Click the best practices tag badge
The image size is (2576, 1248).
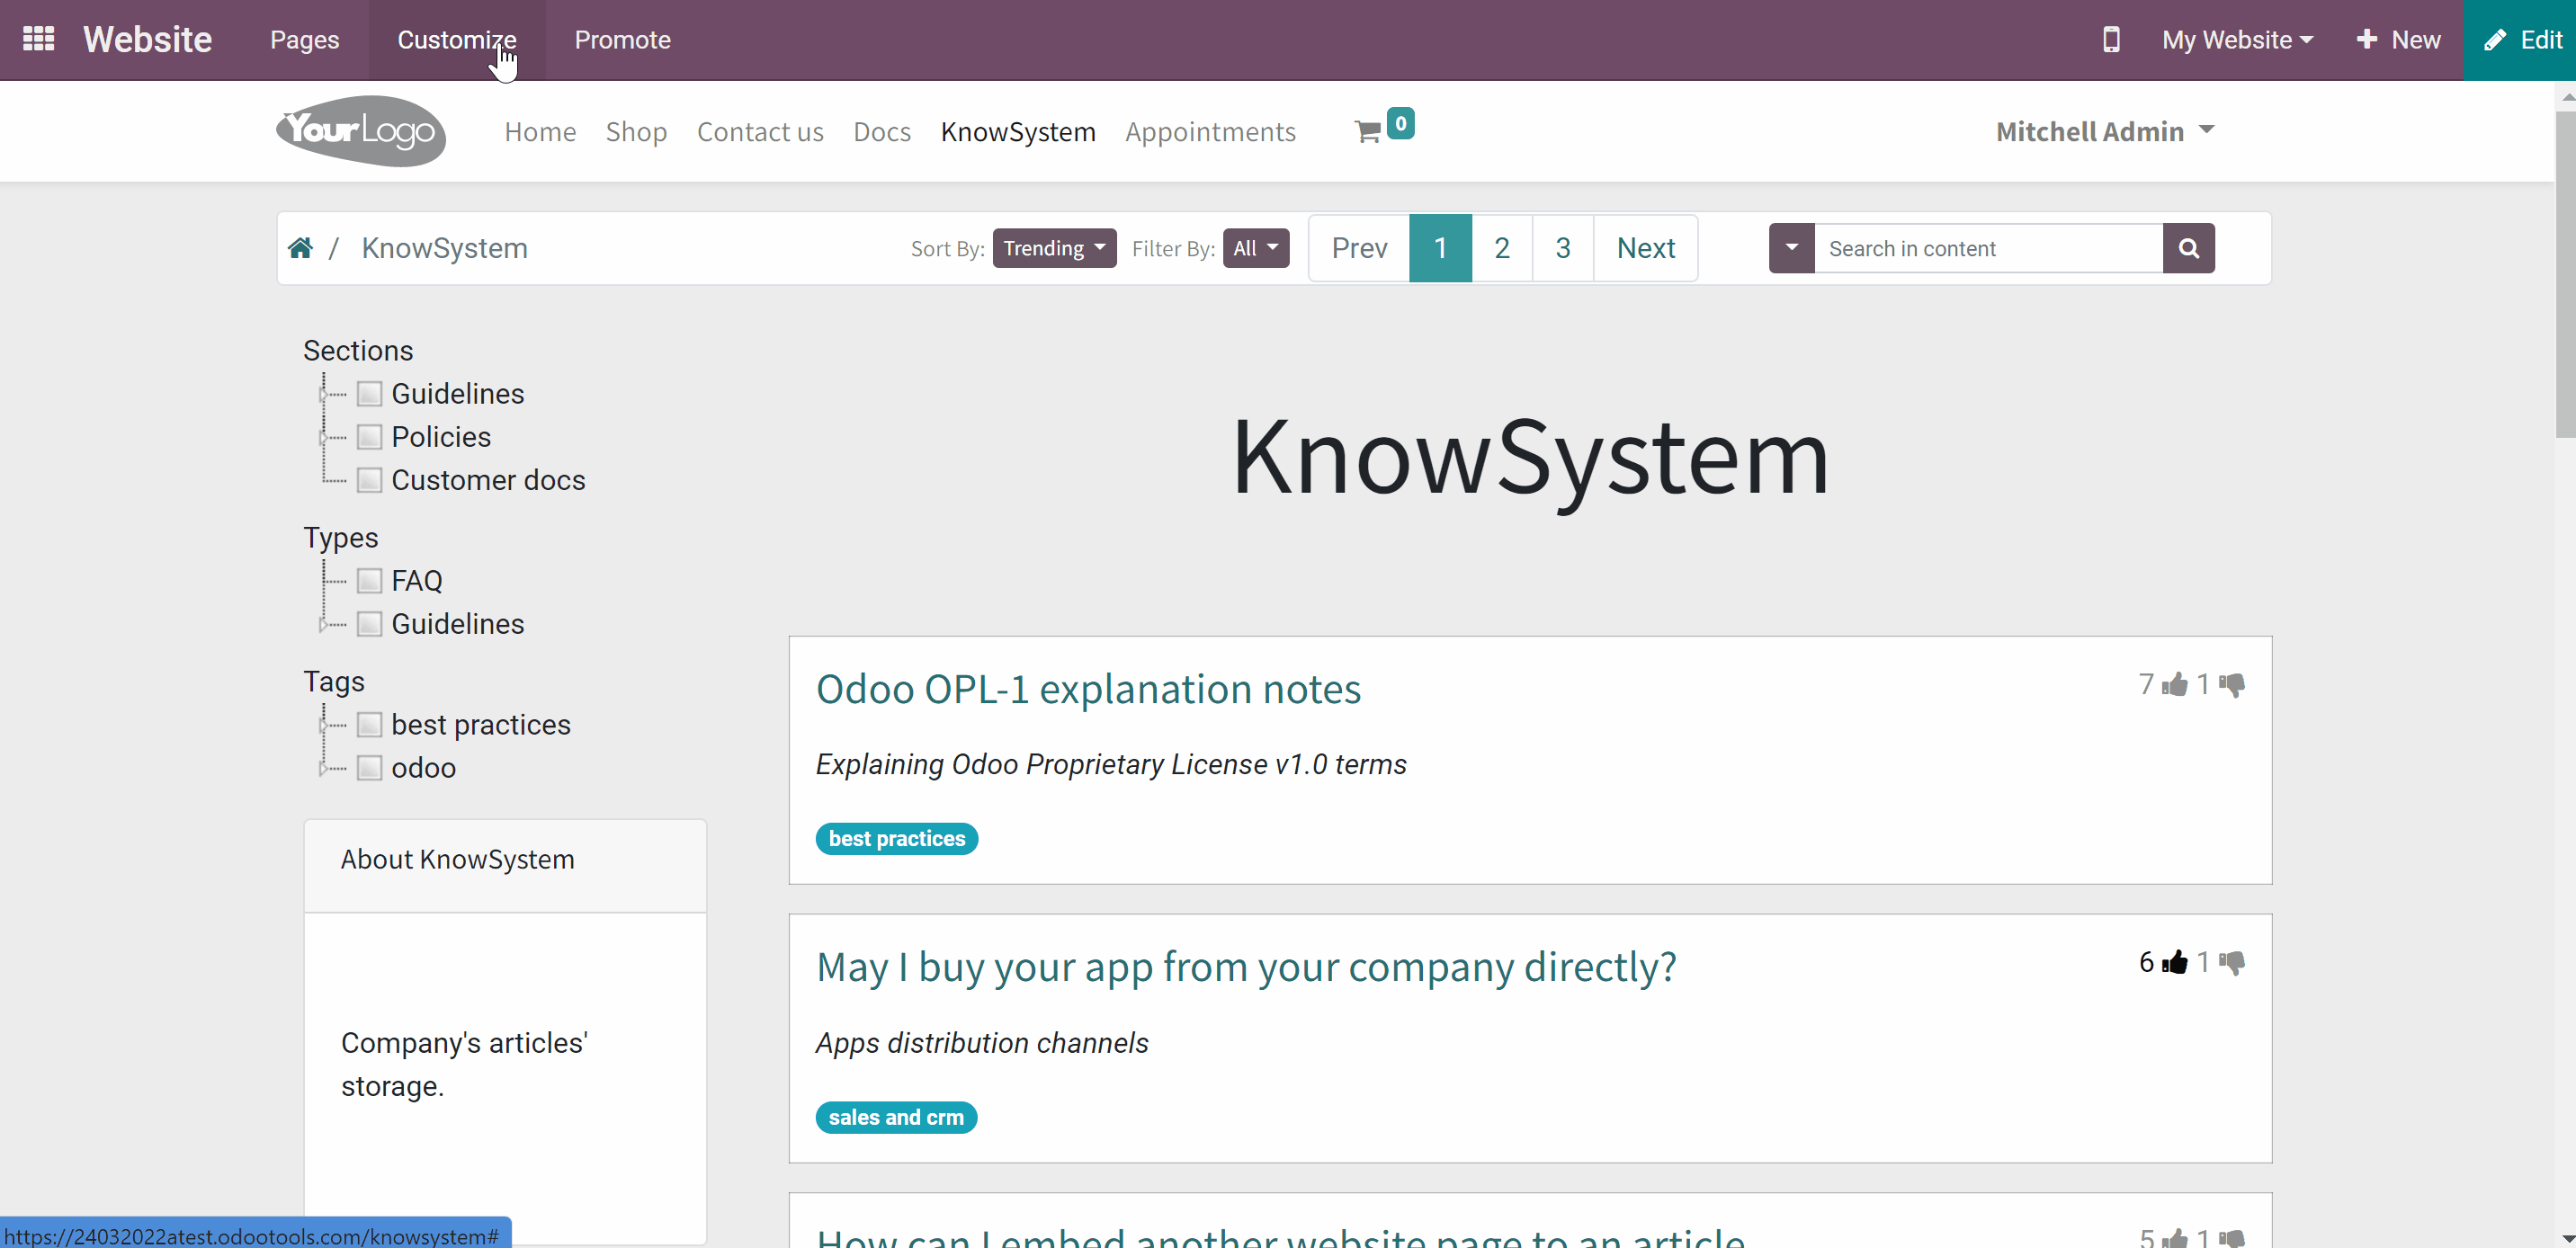click(896, 839)
